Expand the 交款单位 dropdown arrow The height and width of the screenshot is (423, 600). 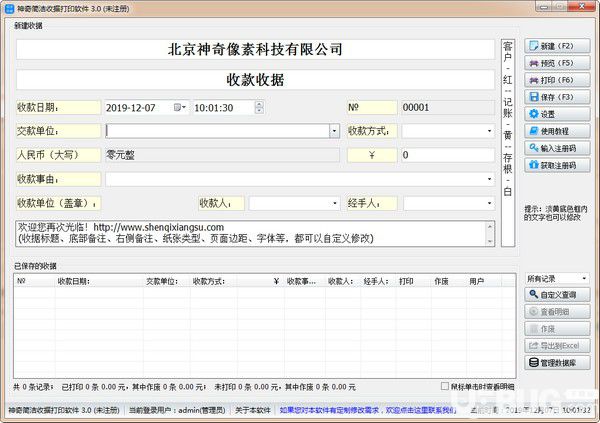[x=334, y=131]
